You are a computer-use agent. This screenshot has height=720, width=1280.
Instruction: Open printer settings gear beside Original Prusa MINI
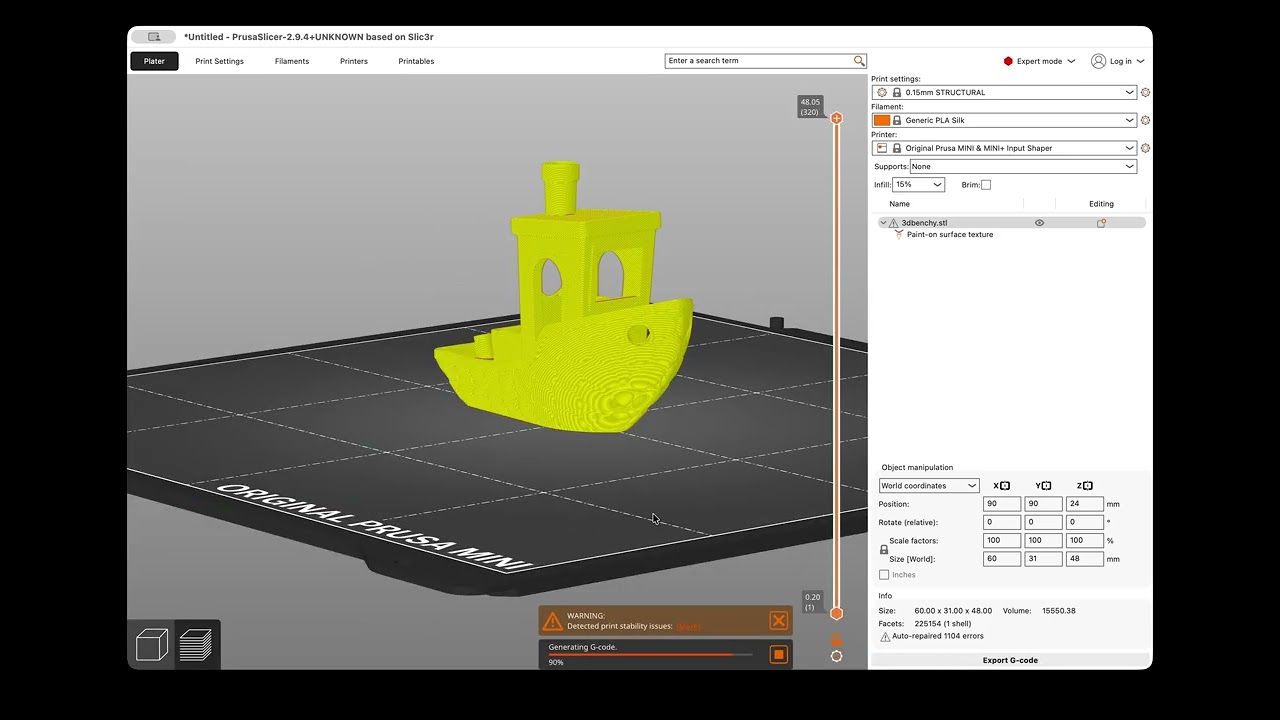coord(1145,148)
